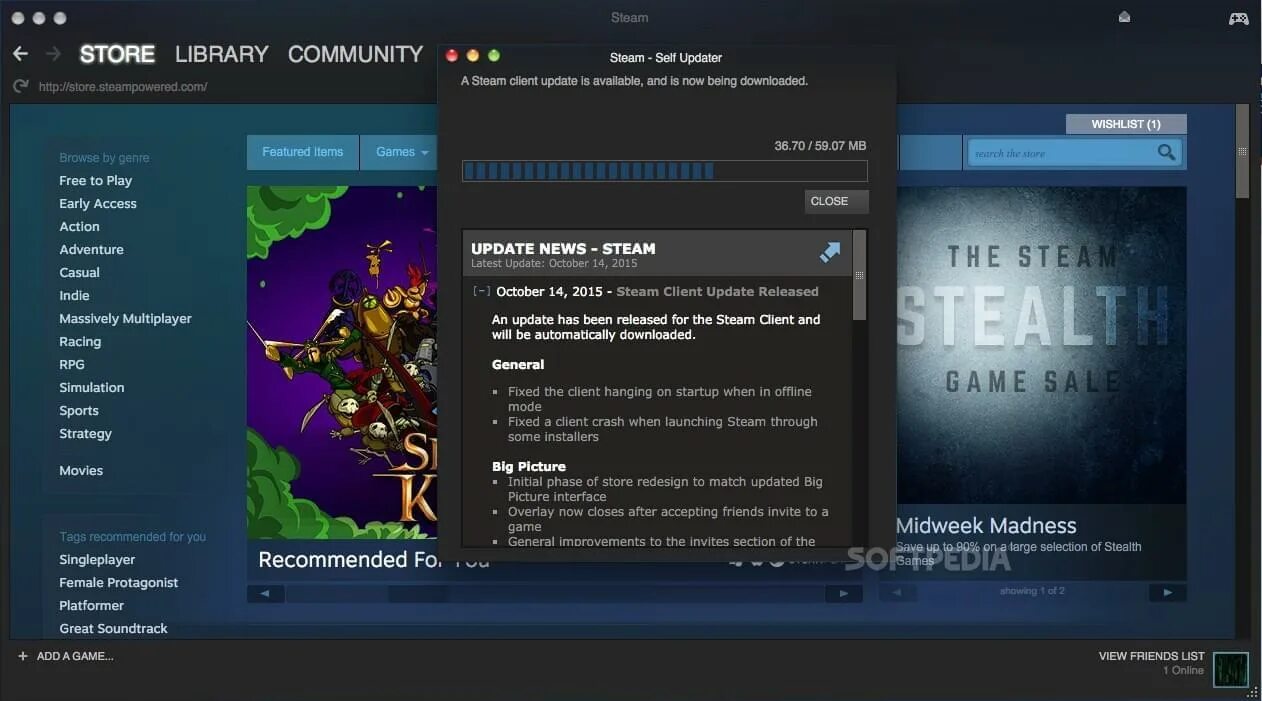Click the forward navigation arrow
The height and width of the screenshot is (701, 1262).
pyautogui.click(x=53, y=54)
